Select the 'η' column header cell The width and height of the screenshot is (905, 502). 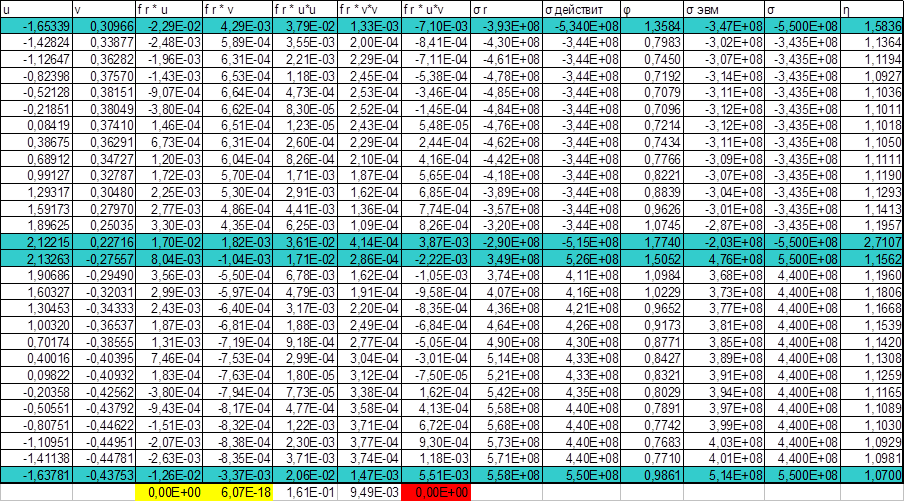click(873, 7)
